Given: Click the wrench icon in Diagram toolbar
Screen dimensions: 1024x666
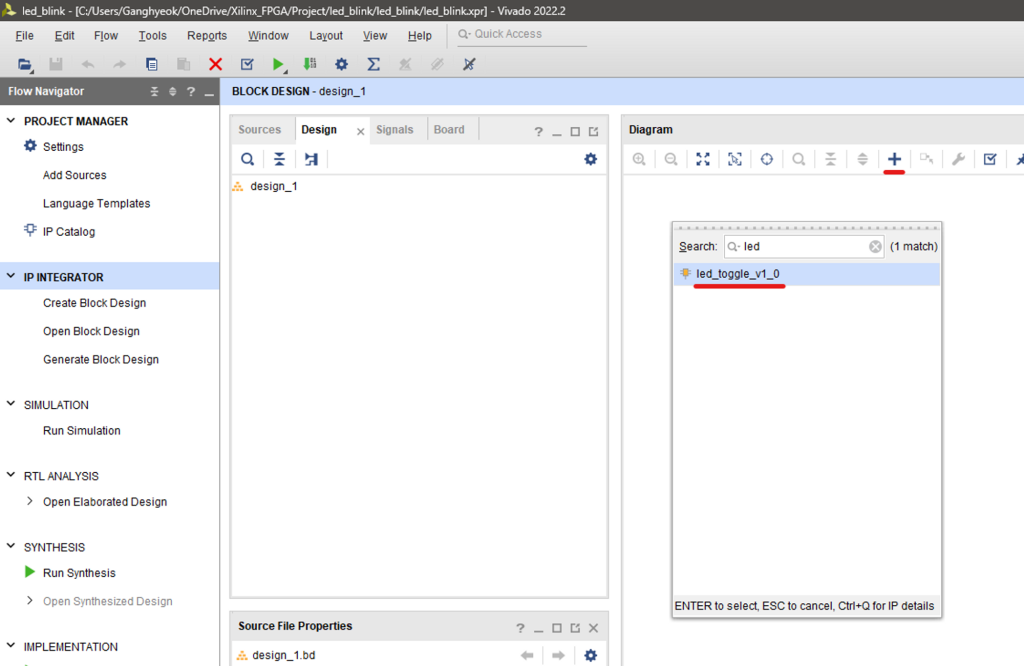Looking at the screenshot, I should tap(958, 159).
